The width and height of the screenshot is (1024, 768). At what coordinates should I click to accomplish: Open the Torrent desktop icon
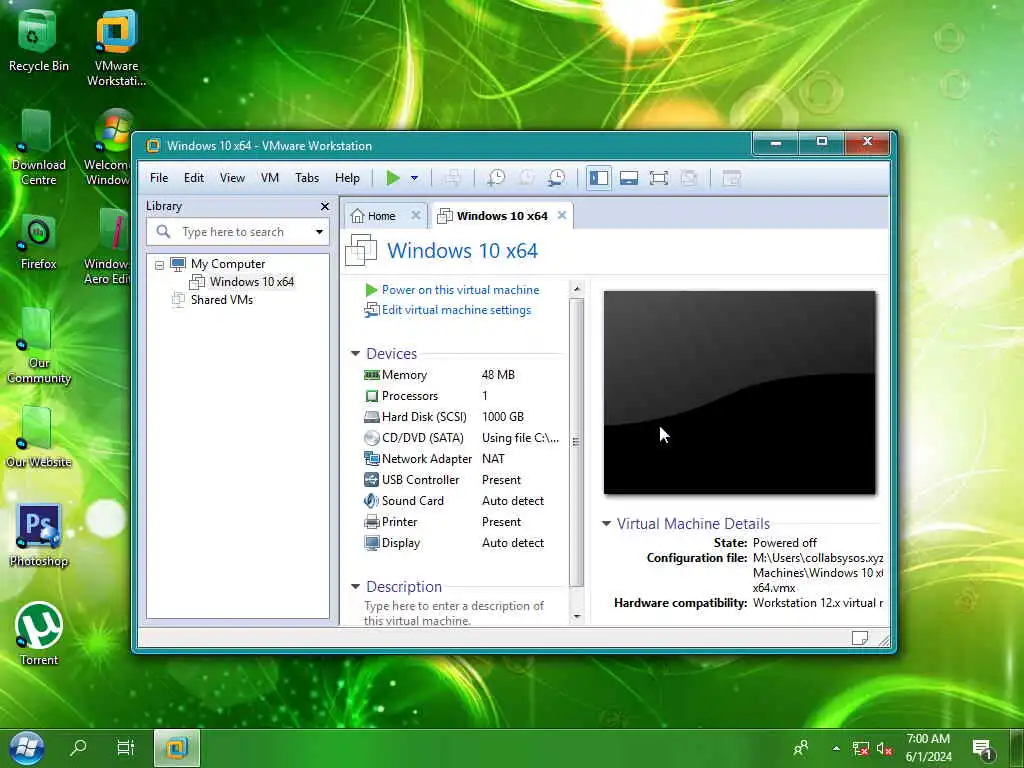(x=39, y=633)
